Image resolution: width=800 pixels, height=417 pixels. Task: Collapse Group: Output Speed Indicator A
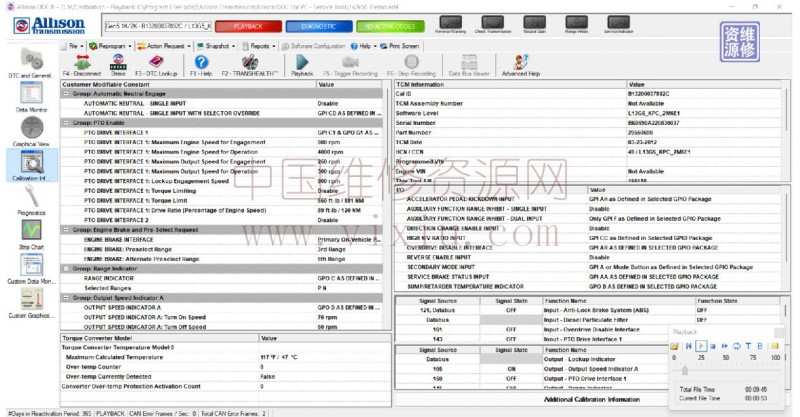[x=66, y=298]
